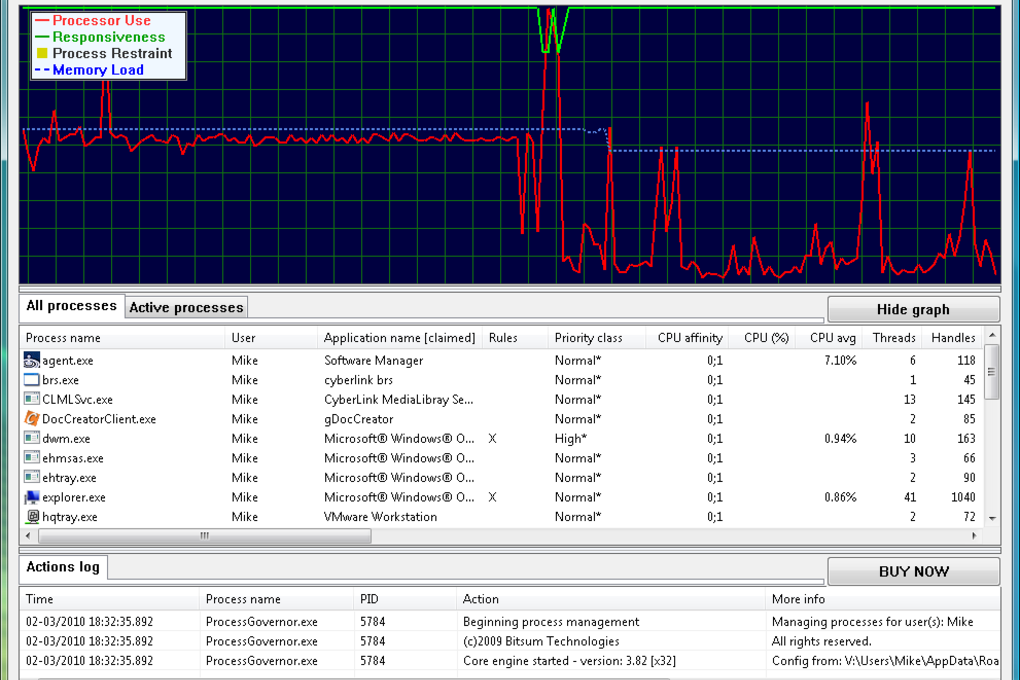Click the ehmsas.exe process icon
This screenshot has width=1020, height=680.
[31, 457]
